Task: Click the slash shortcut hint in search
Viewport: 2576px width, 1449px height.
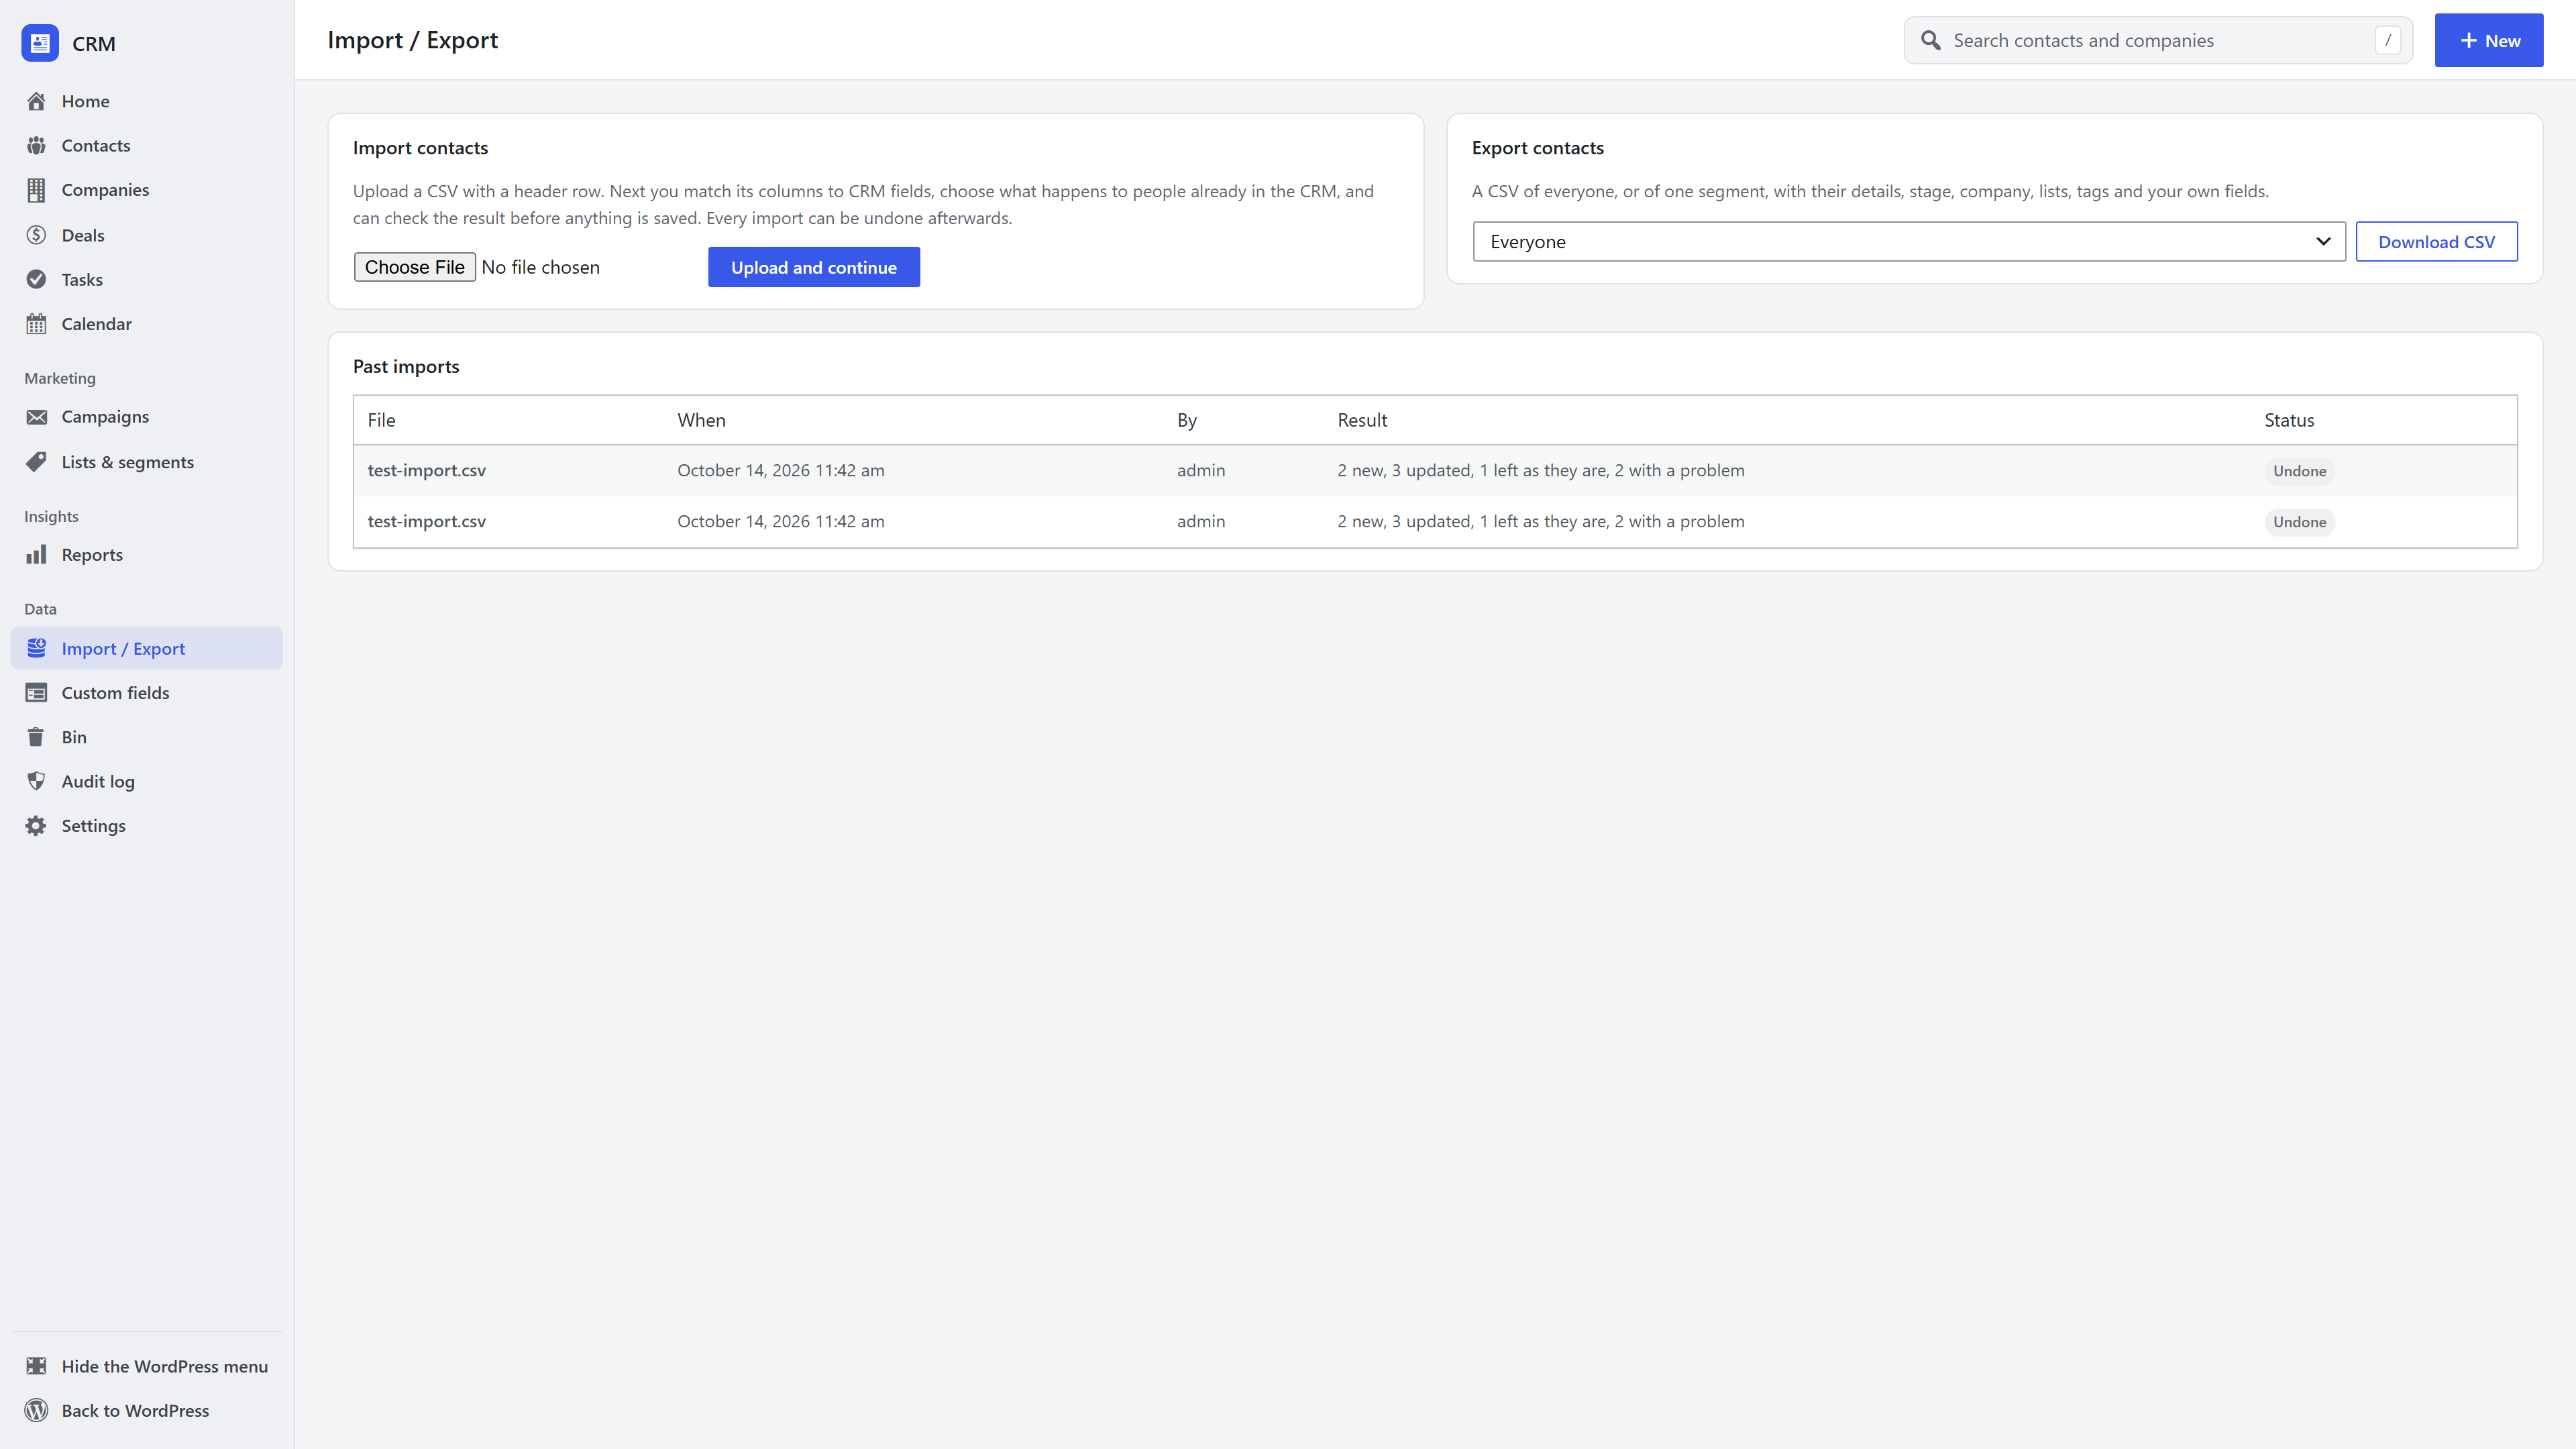Action: tap(2388, 40)
